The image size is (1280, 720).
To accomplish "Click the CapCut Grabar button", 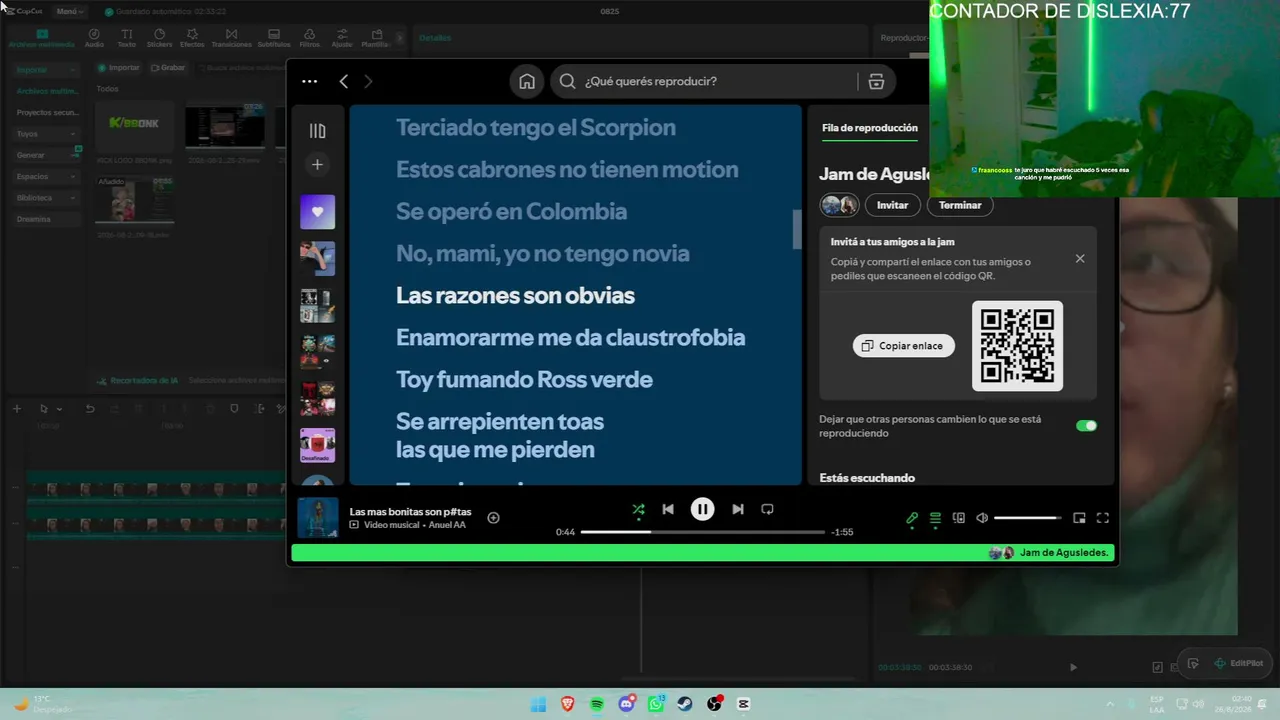I will (168, 68).
